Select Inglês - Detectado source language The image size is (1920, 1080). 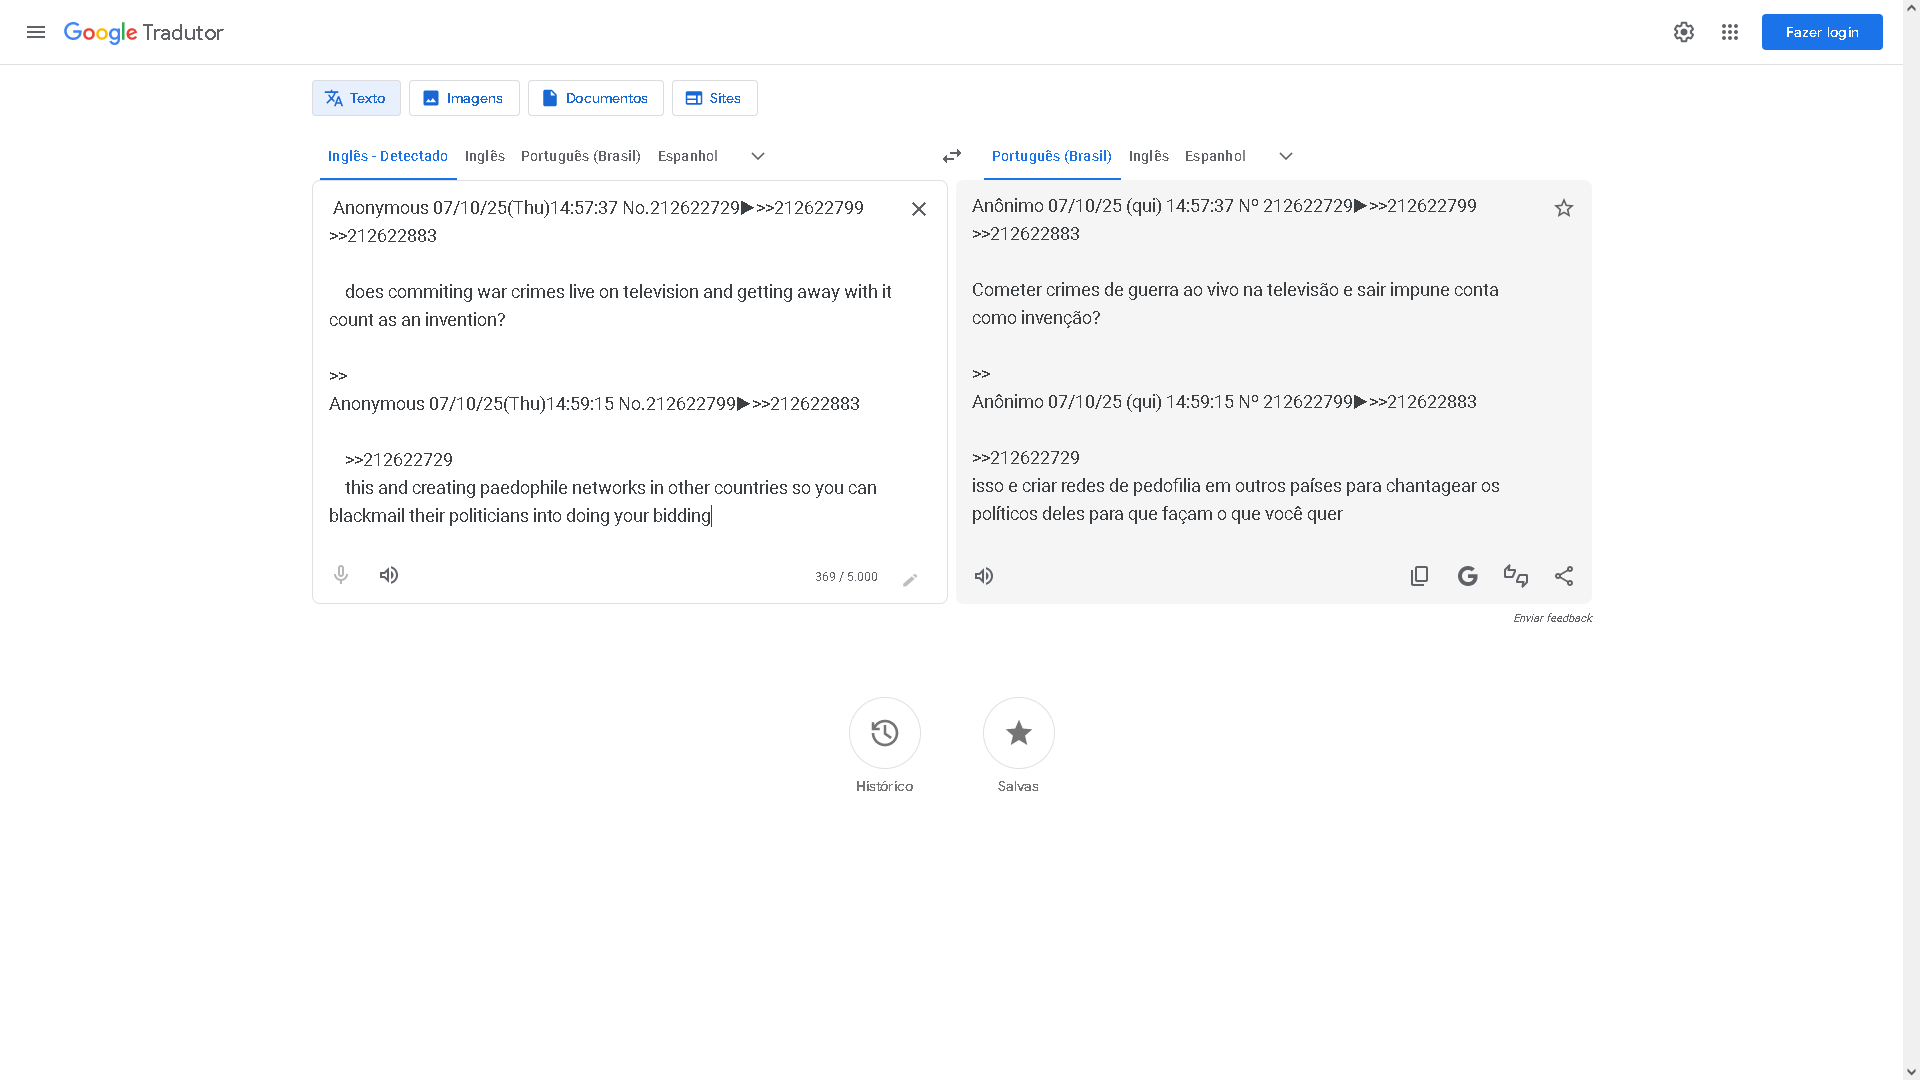pyautogui.click(x=388, y=156)
